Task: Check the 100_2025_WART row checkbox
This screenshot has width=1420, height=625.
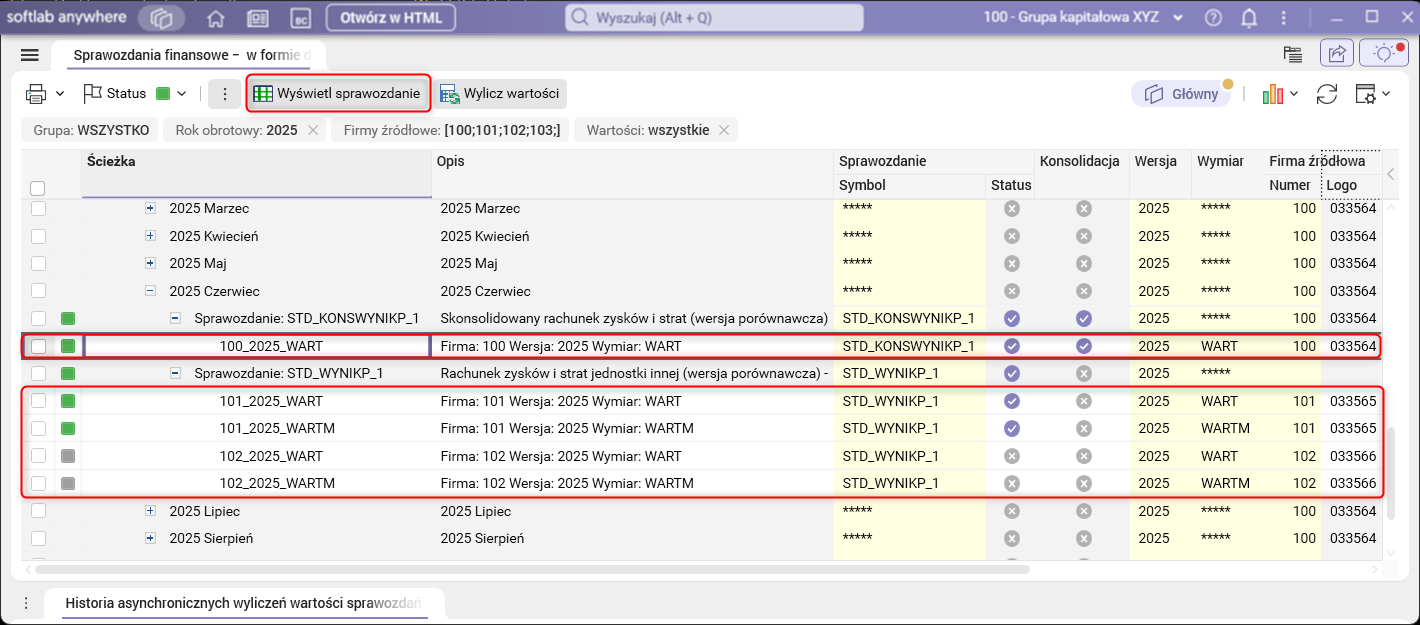Action: tap(38, 346)
